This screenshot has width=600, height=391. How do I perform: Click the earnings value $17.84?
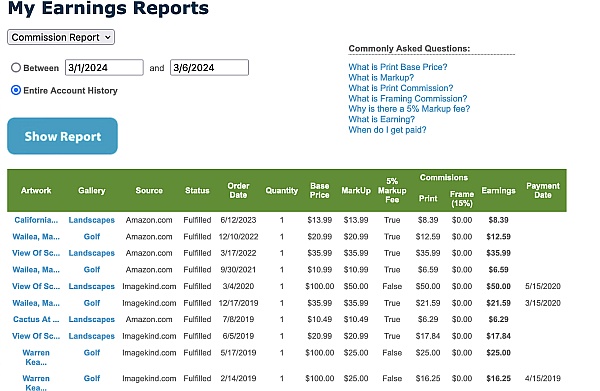click(x=498, y=336)
